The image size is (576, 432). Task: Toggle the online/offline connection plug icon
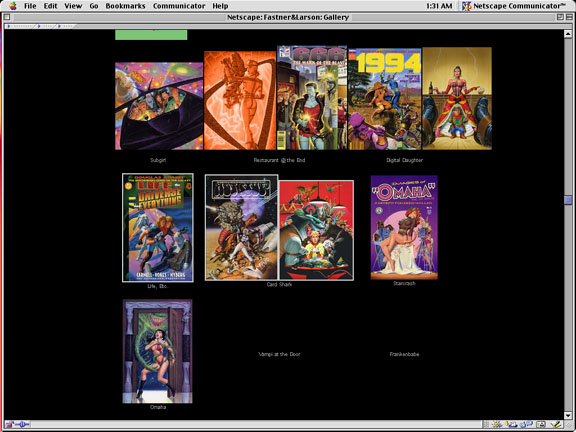coord(22,425)
